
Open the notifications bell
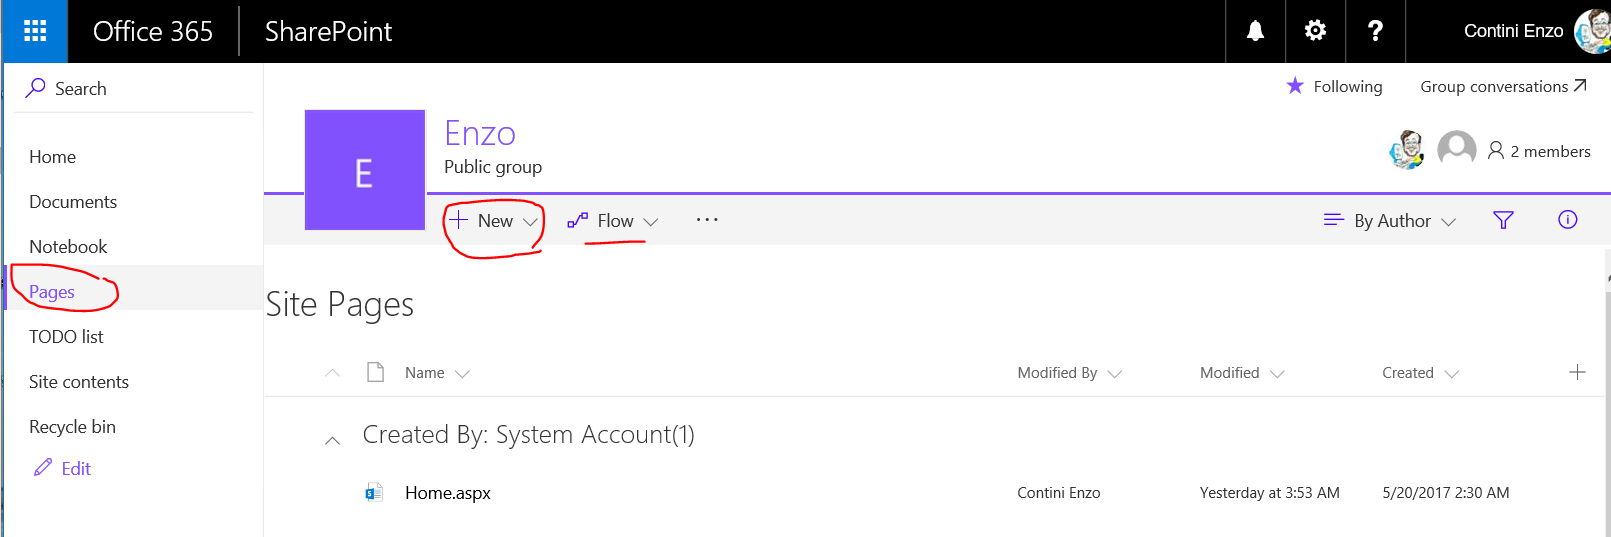1255,31
